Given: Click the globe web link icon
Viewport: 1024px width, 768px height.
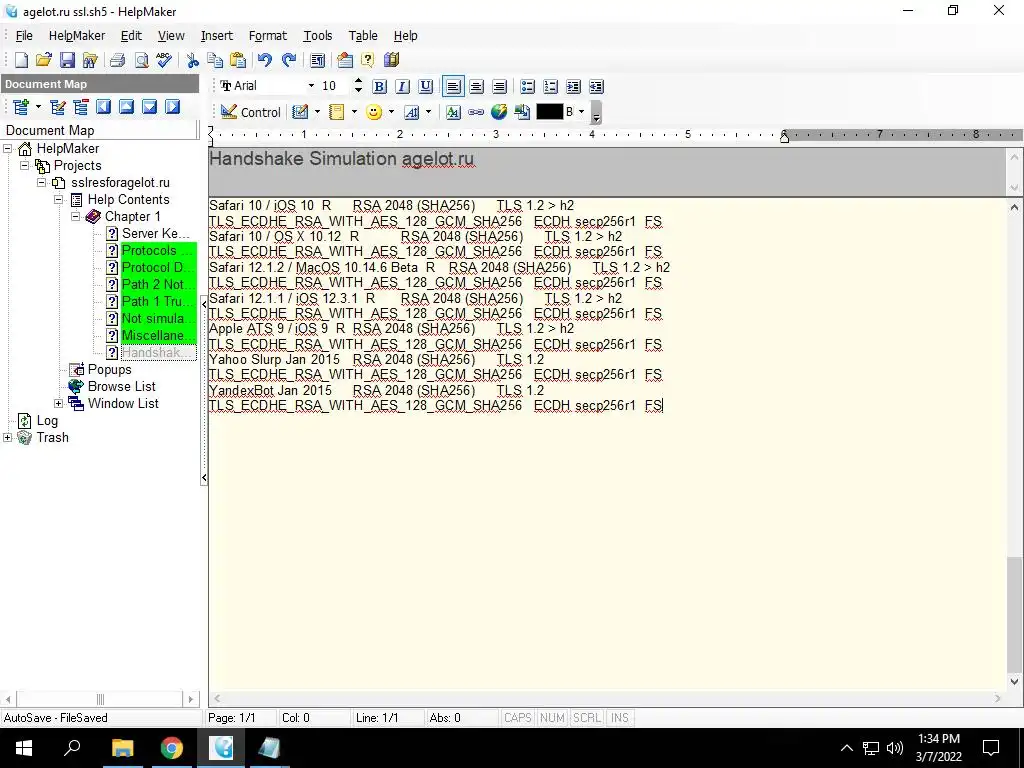Looking at the screenshot, I should tap(499, 112).
